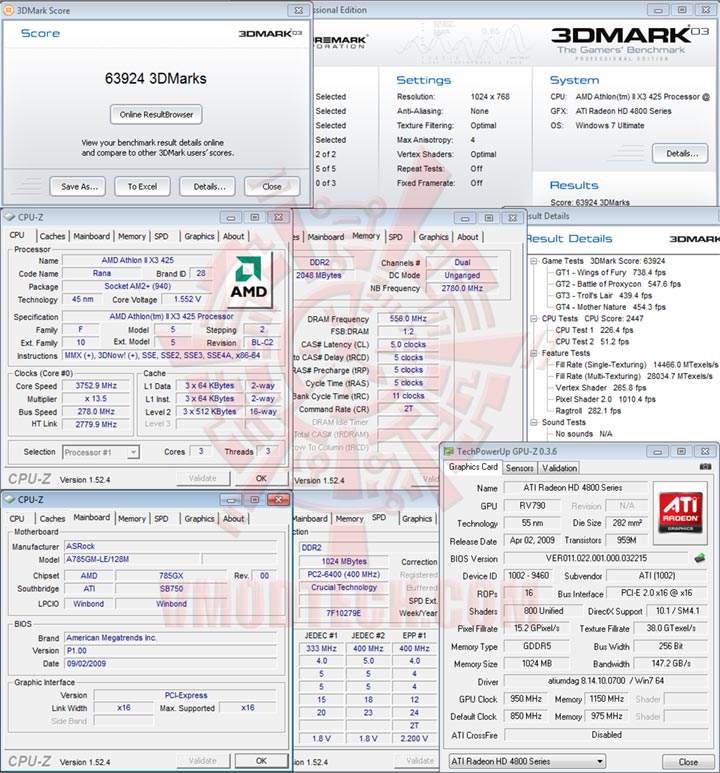Click the Crucial Technology manufacturer field

343,587
